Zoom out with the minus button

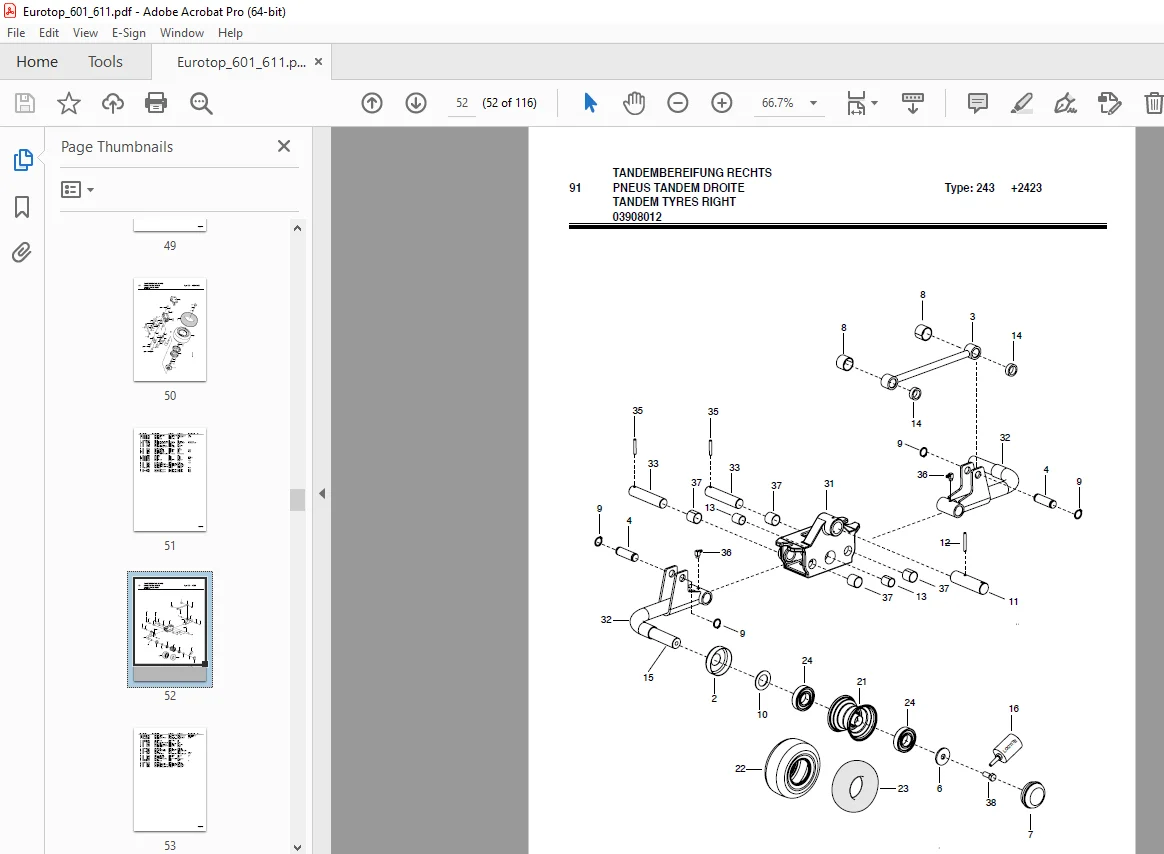click(678, 102)
